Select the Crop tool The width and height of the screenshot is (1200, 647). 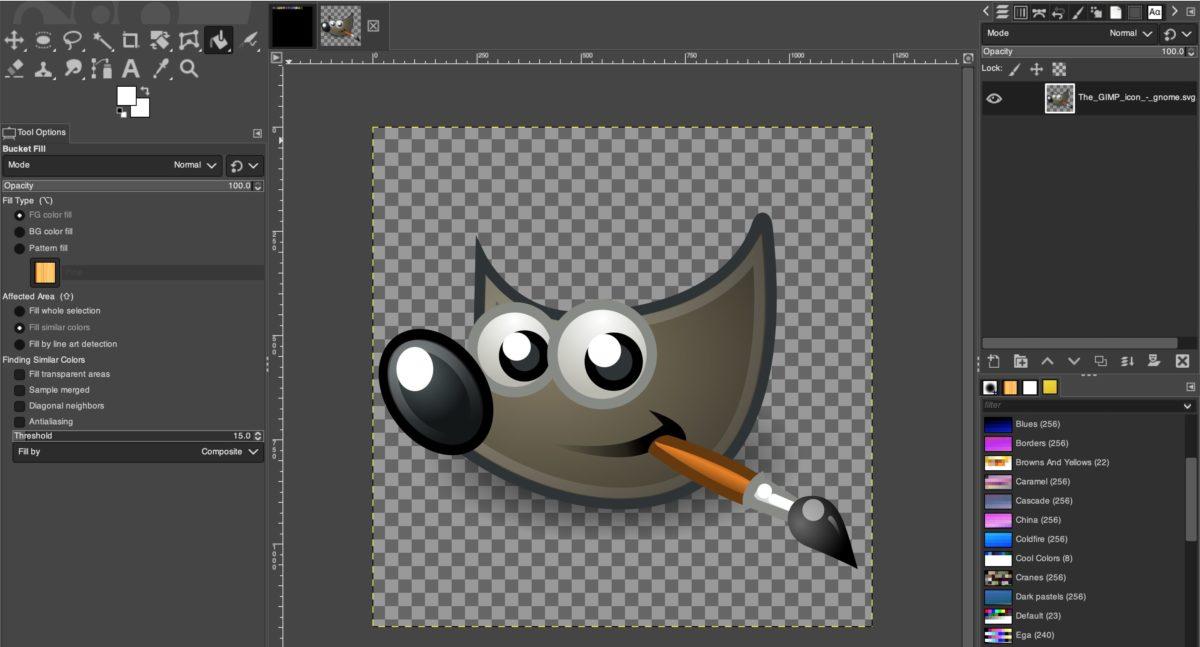pyautogui.click(x=131, y=40)
